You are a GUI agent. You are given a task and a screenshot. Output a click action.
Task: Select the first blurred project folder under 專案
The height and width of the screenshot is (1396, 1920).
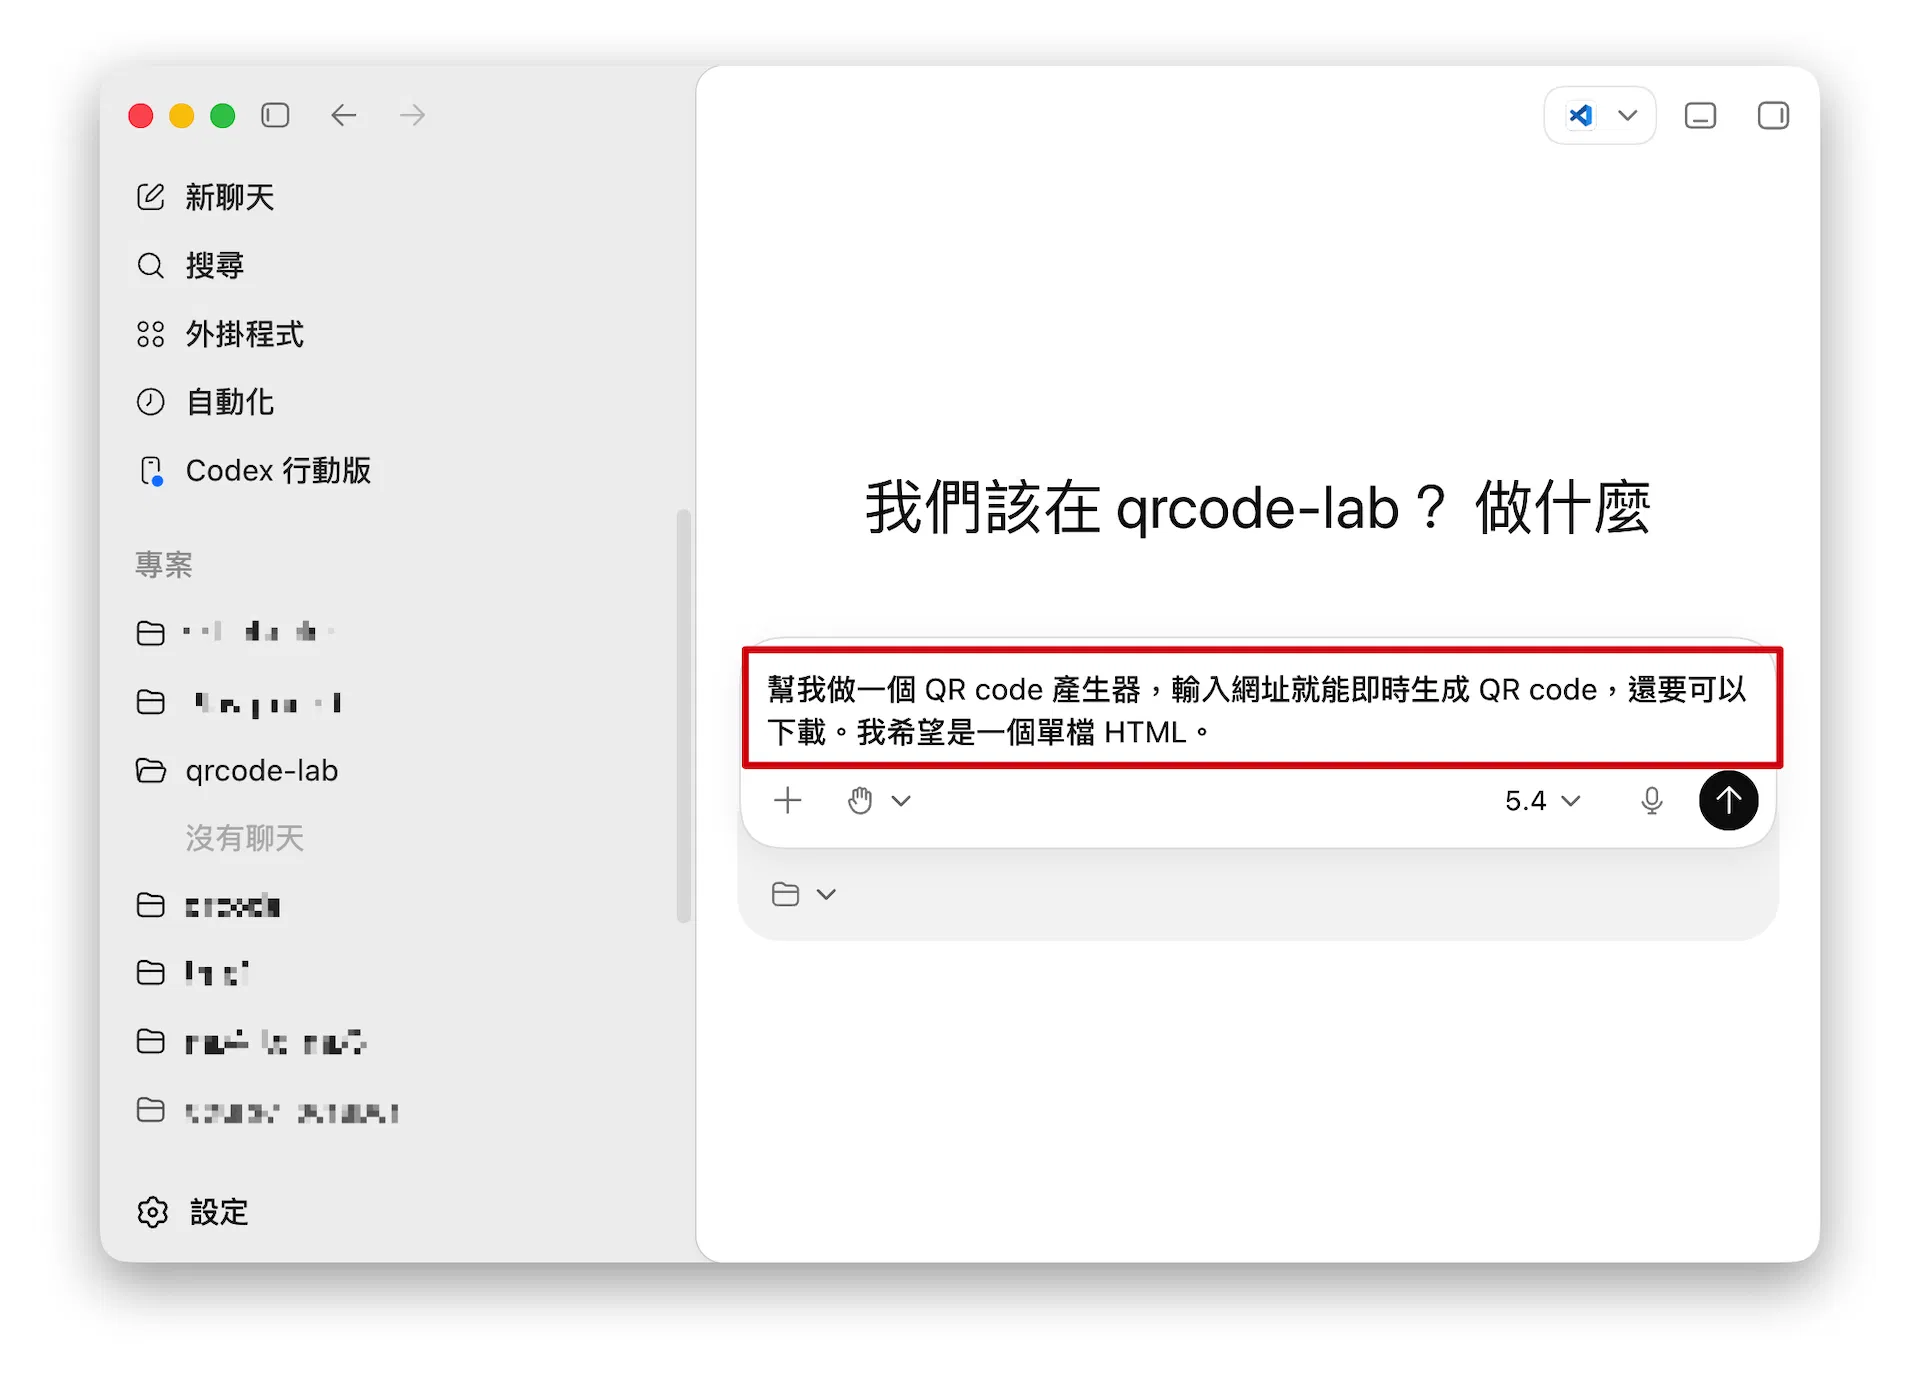coord(236,632)
